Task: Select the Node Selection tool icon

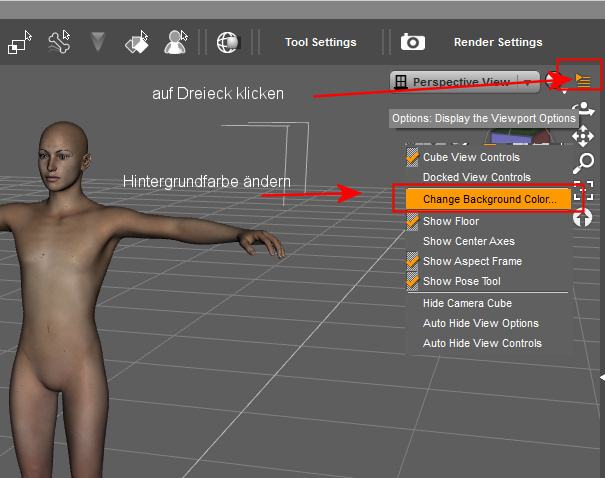Action: click(x=20, y=42)
